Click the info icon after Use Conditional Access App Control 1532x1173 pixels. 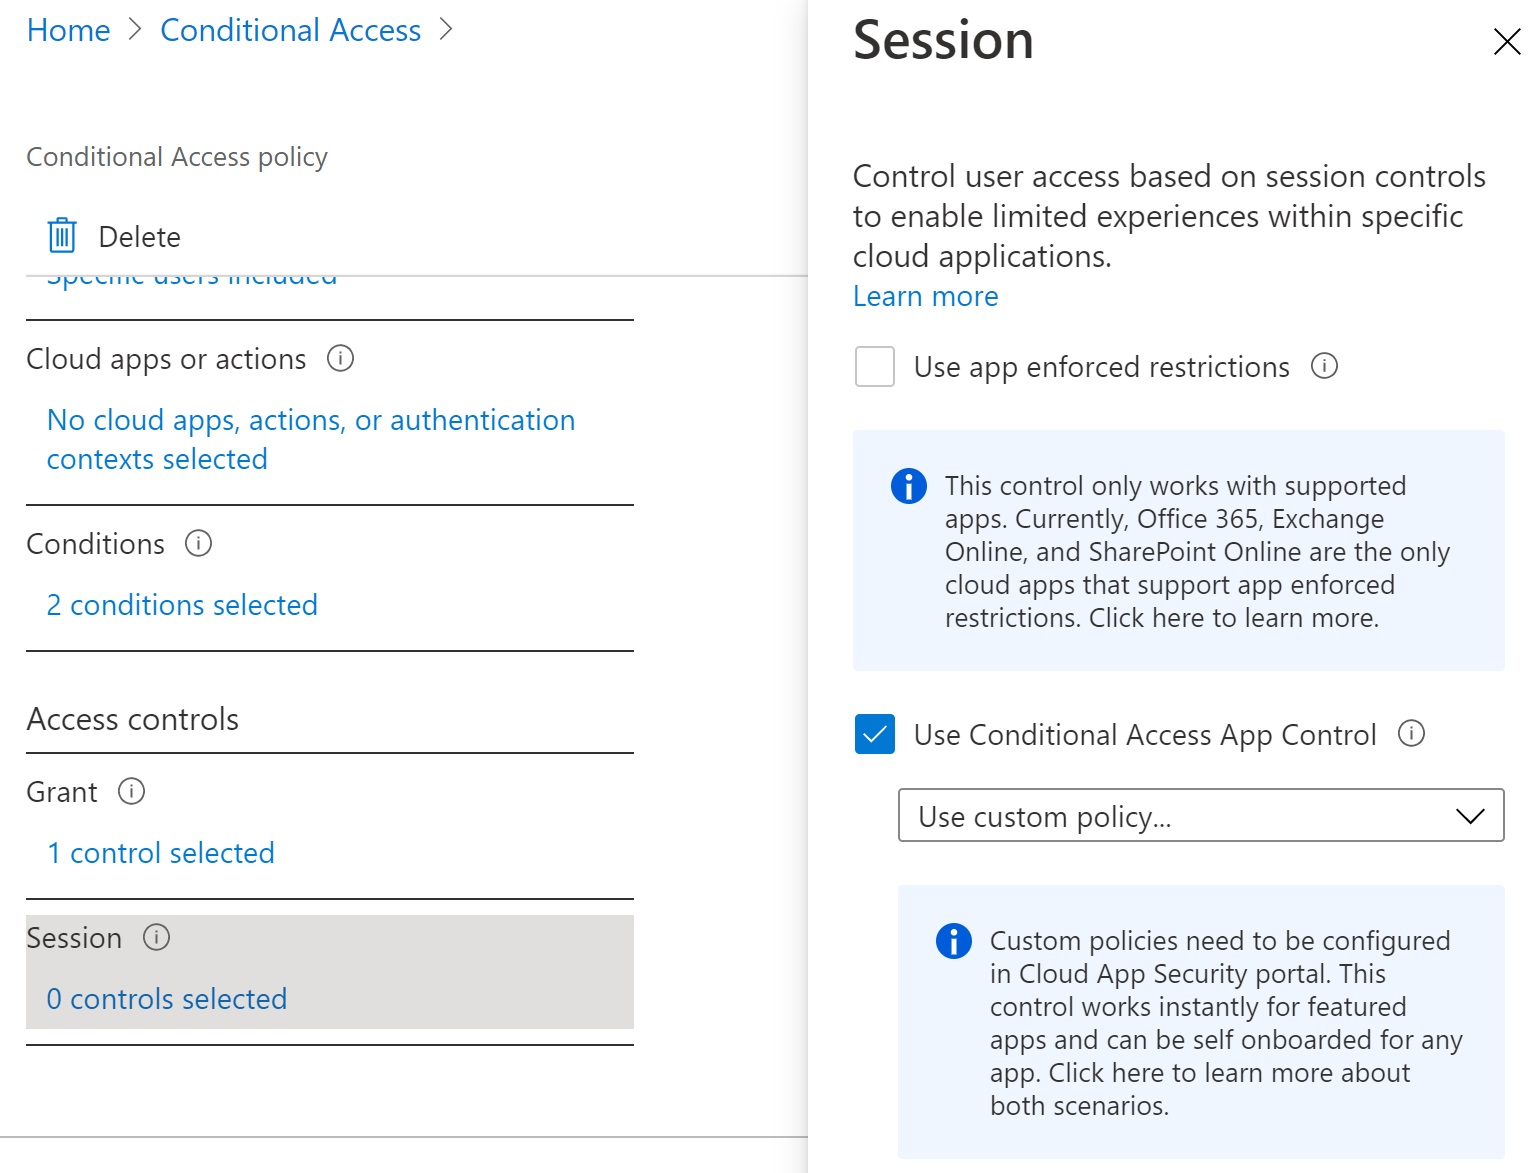click(x=1411, y=734)
